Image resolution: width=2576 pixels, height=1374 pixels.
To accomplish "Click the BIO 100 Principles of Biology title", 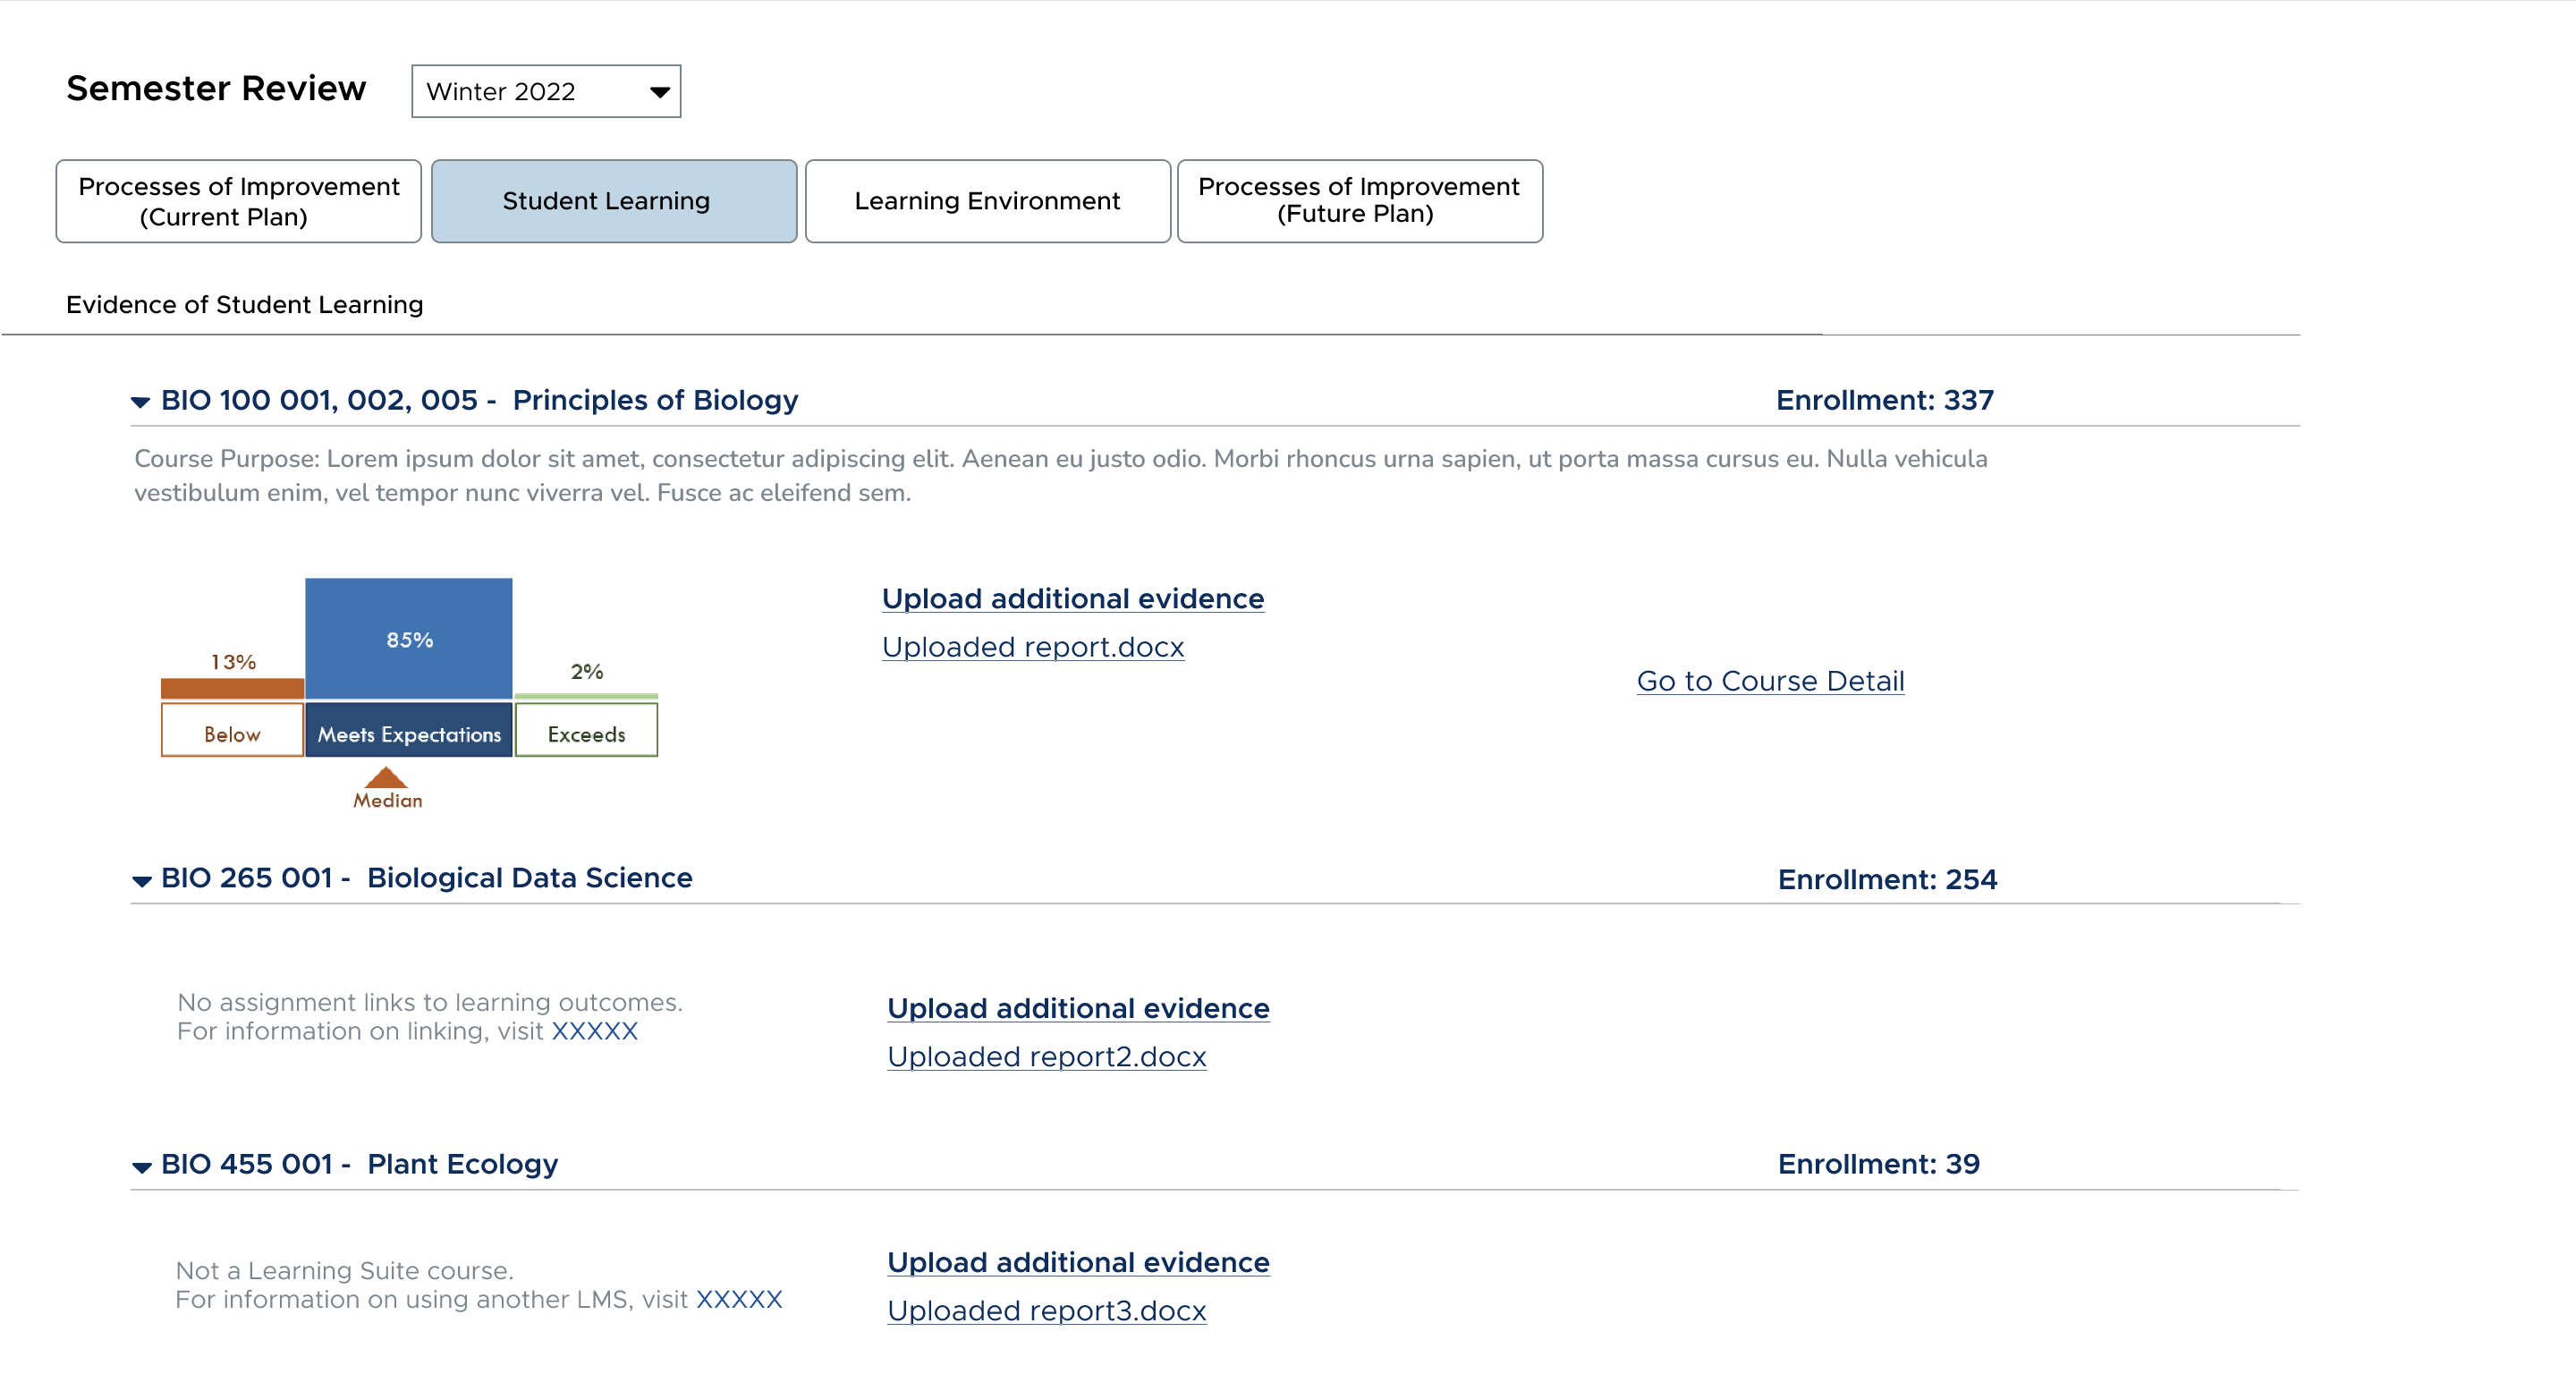I will tap(480, 400).
